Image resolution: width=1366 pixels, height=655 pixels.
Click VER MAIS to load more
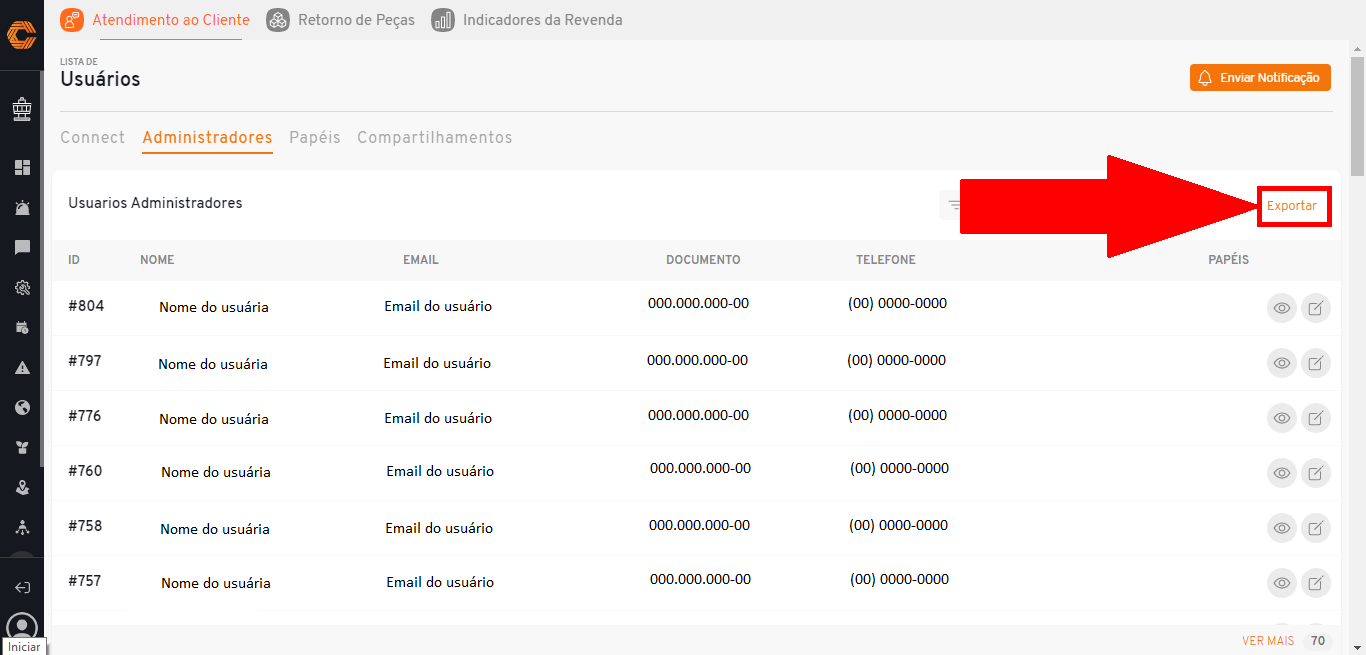[x=1268, y=641]
